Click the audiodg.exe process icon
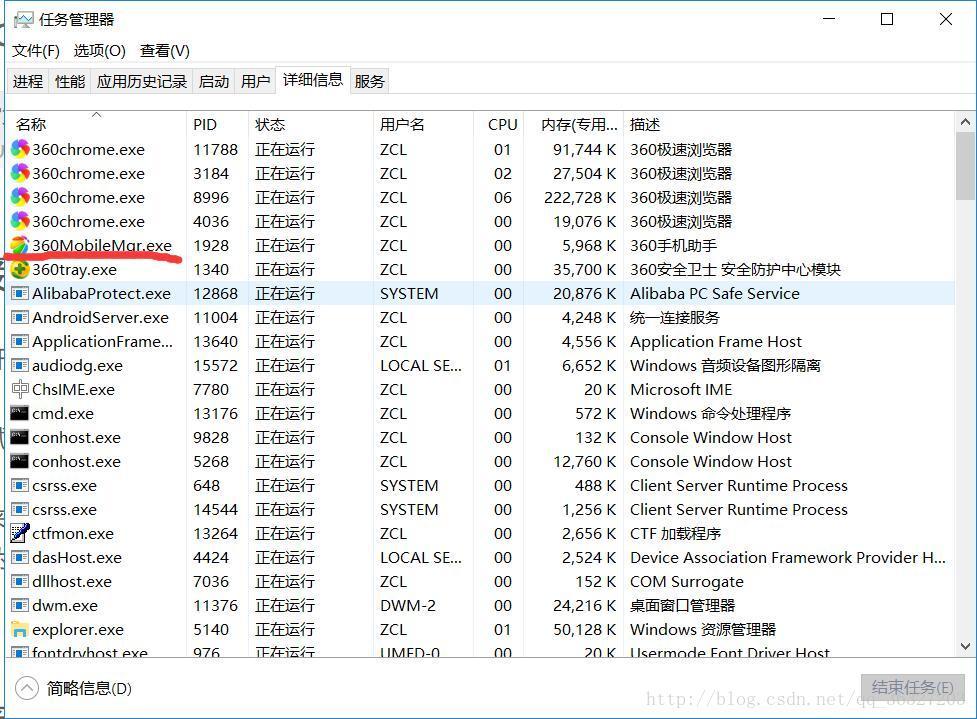 (20, 366)
